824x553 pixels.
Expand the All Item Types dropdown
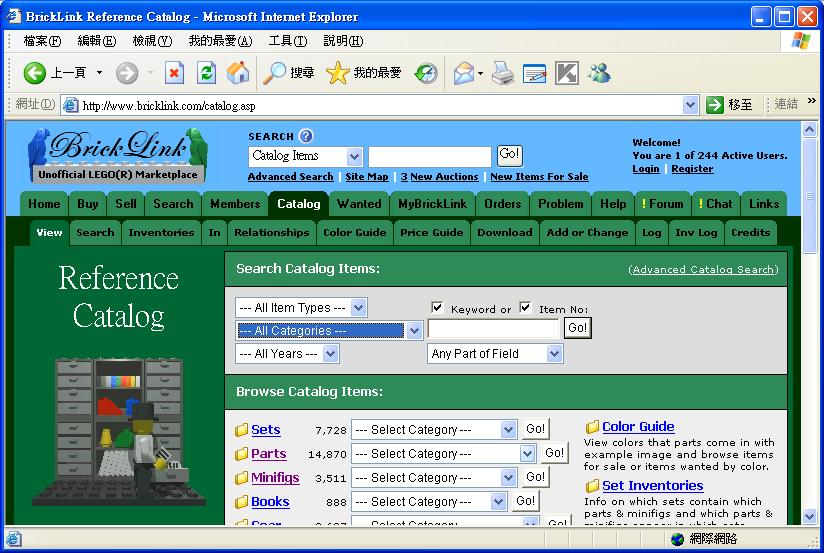coord(359,308)
